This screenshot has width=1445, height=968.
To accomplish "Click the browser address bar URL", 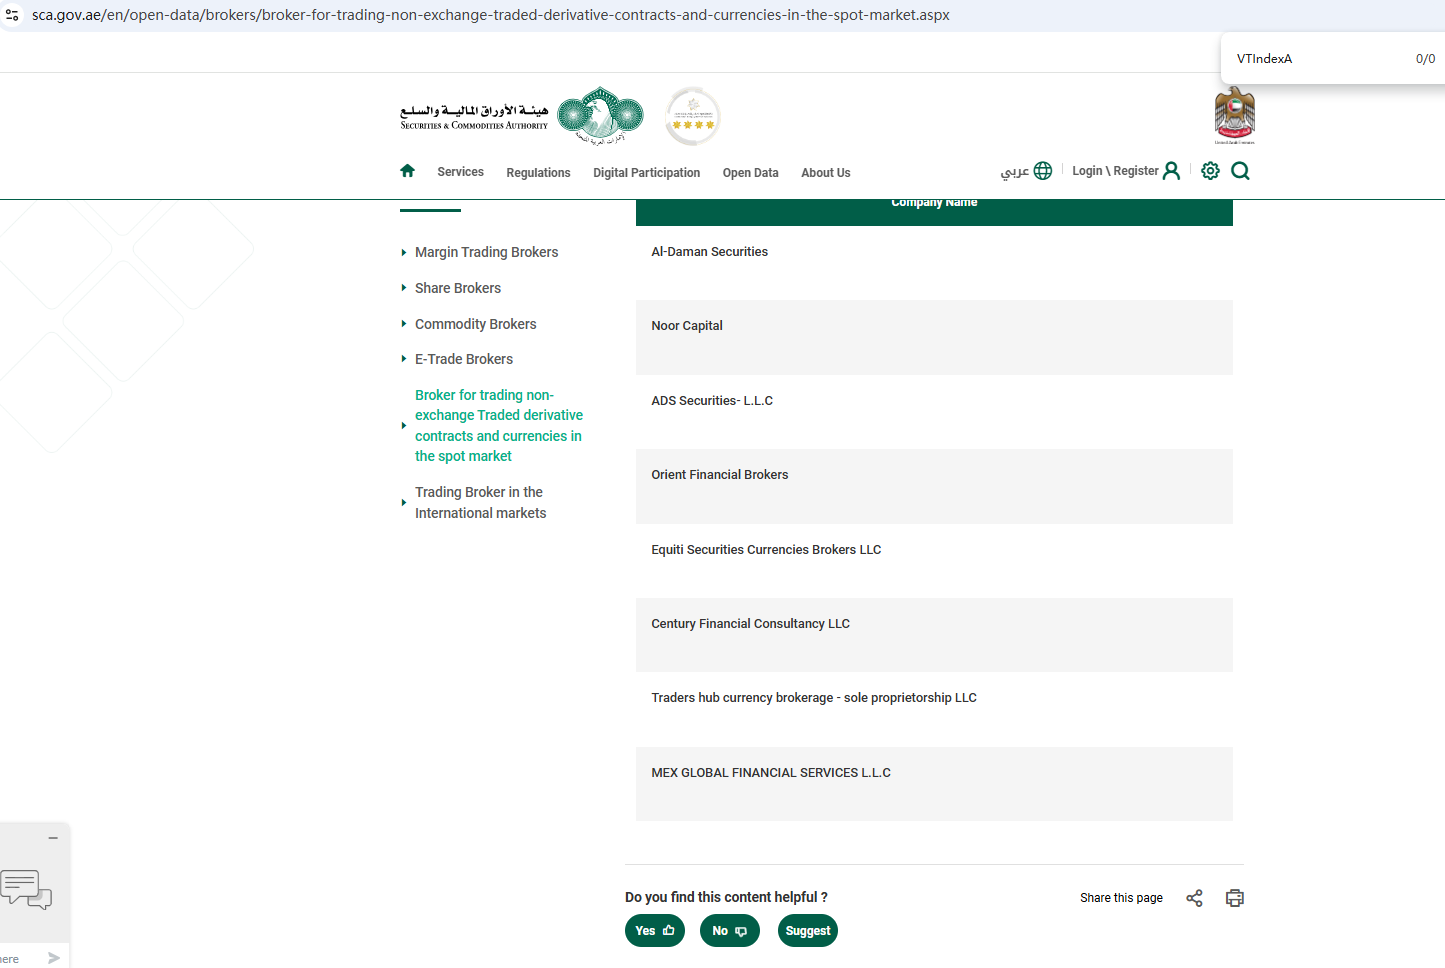I will tap(491, 15).
